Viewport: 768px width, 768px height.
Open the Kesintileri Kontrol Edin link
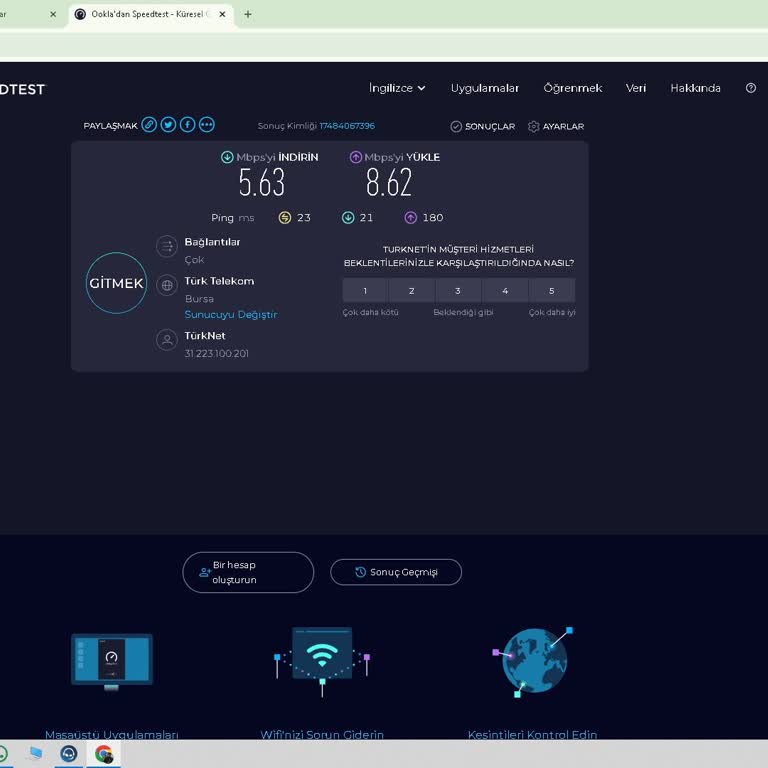pos(532,734)
